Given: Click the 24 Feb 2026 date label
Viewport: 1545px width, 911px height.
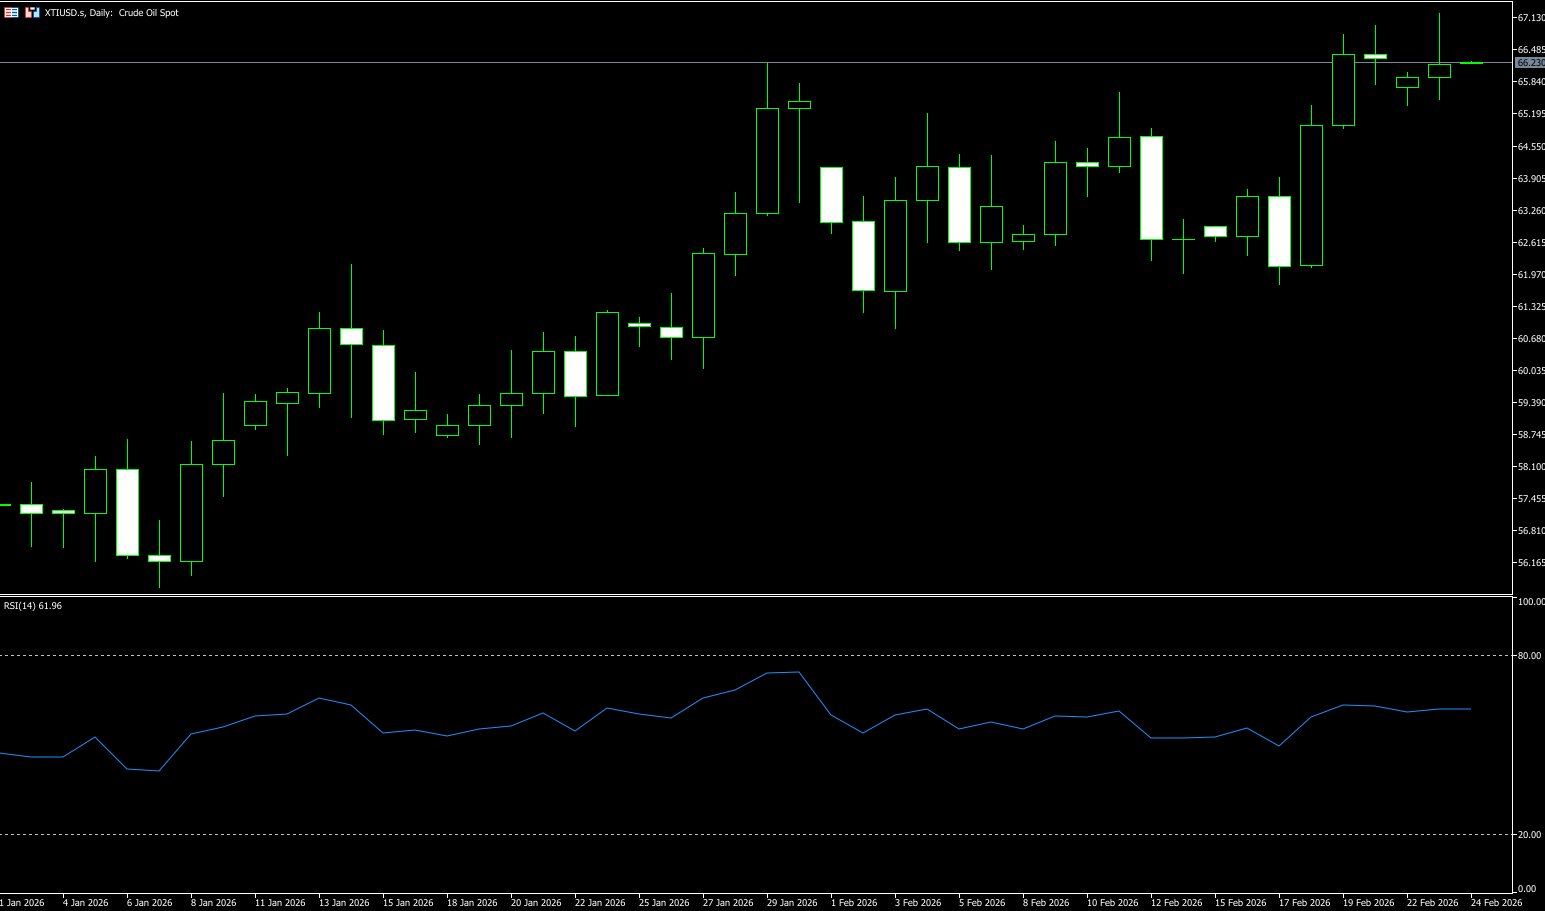Looking at the screenshot, I should (1496, 903).
